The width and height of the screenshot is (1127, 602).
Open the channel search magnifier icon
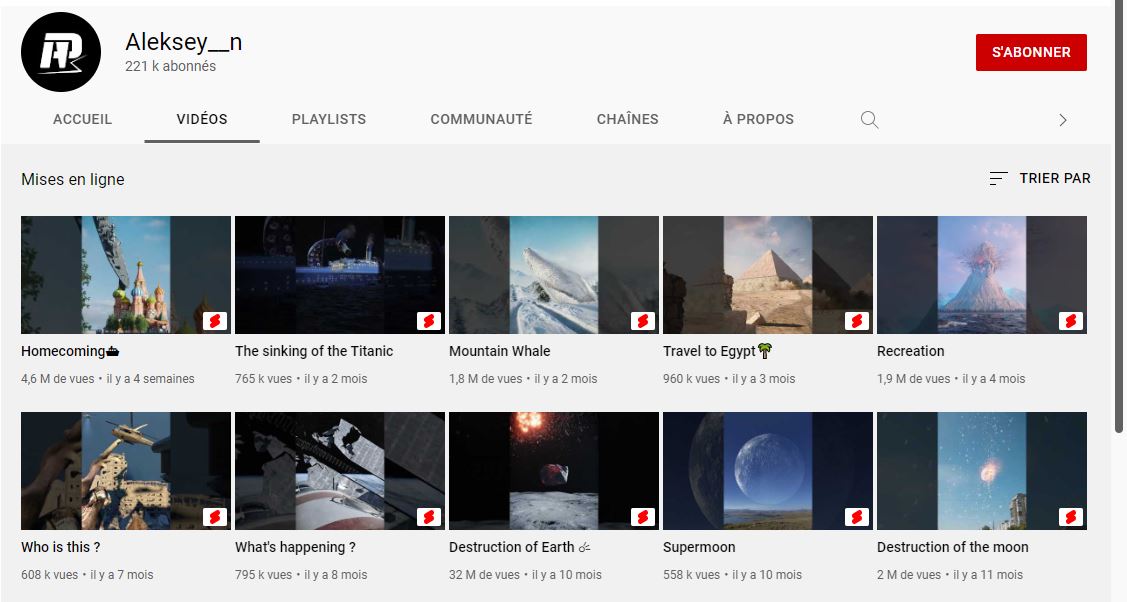[x=869, y=120]
